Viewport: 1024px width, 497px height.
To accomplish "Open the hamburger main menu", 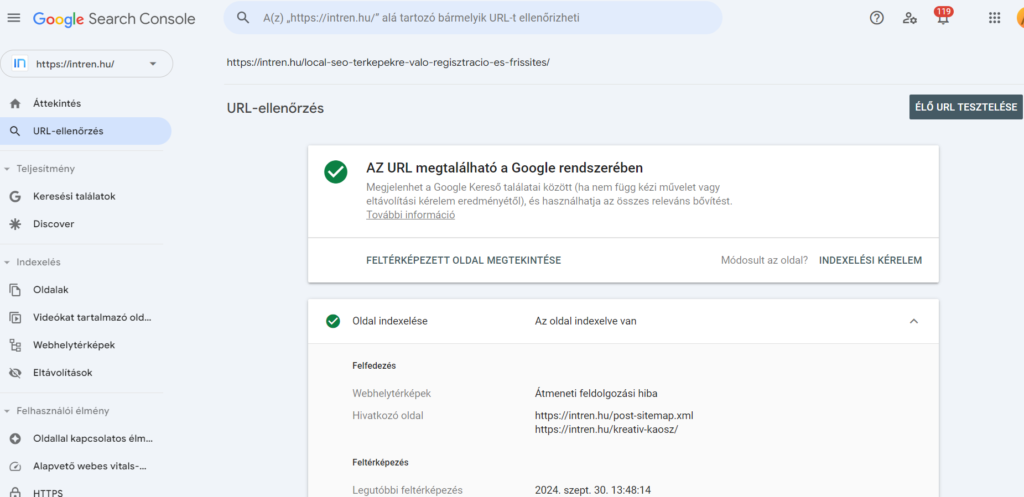I will click(14, 18).
